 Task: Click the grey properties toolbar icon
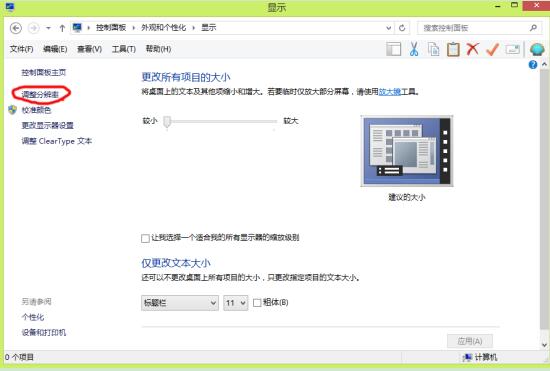coord(512,49)
